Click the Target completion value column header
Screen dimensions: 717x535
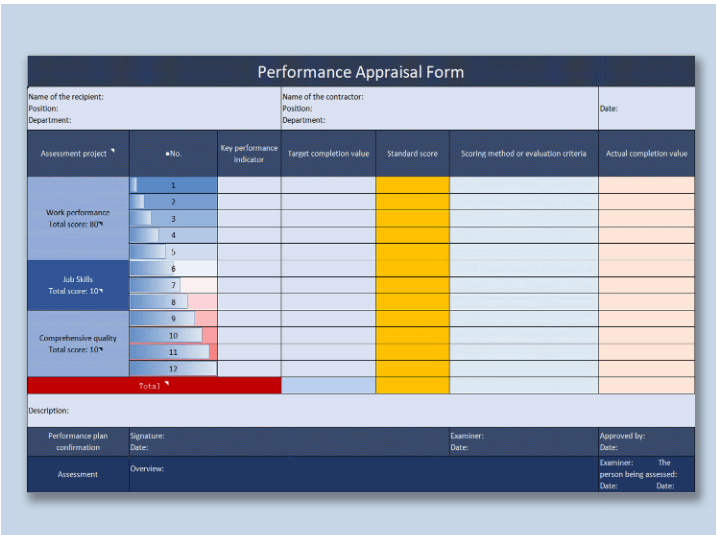tap(328, 154)
